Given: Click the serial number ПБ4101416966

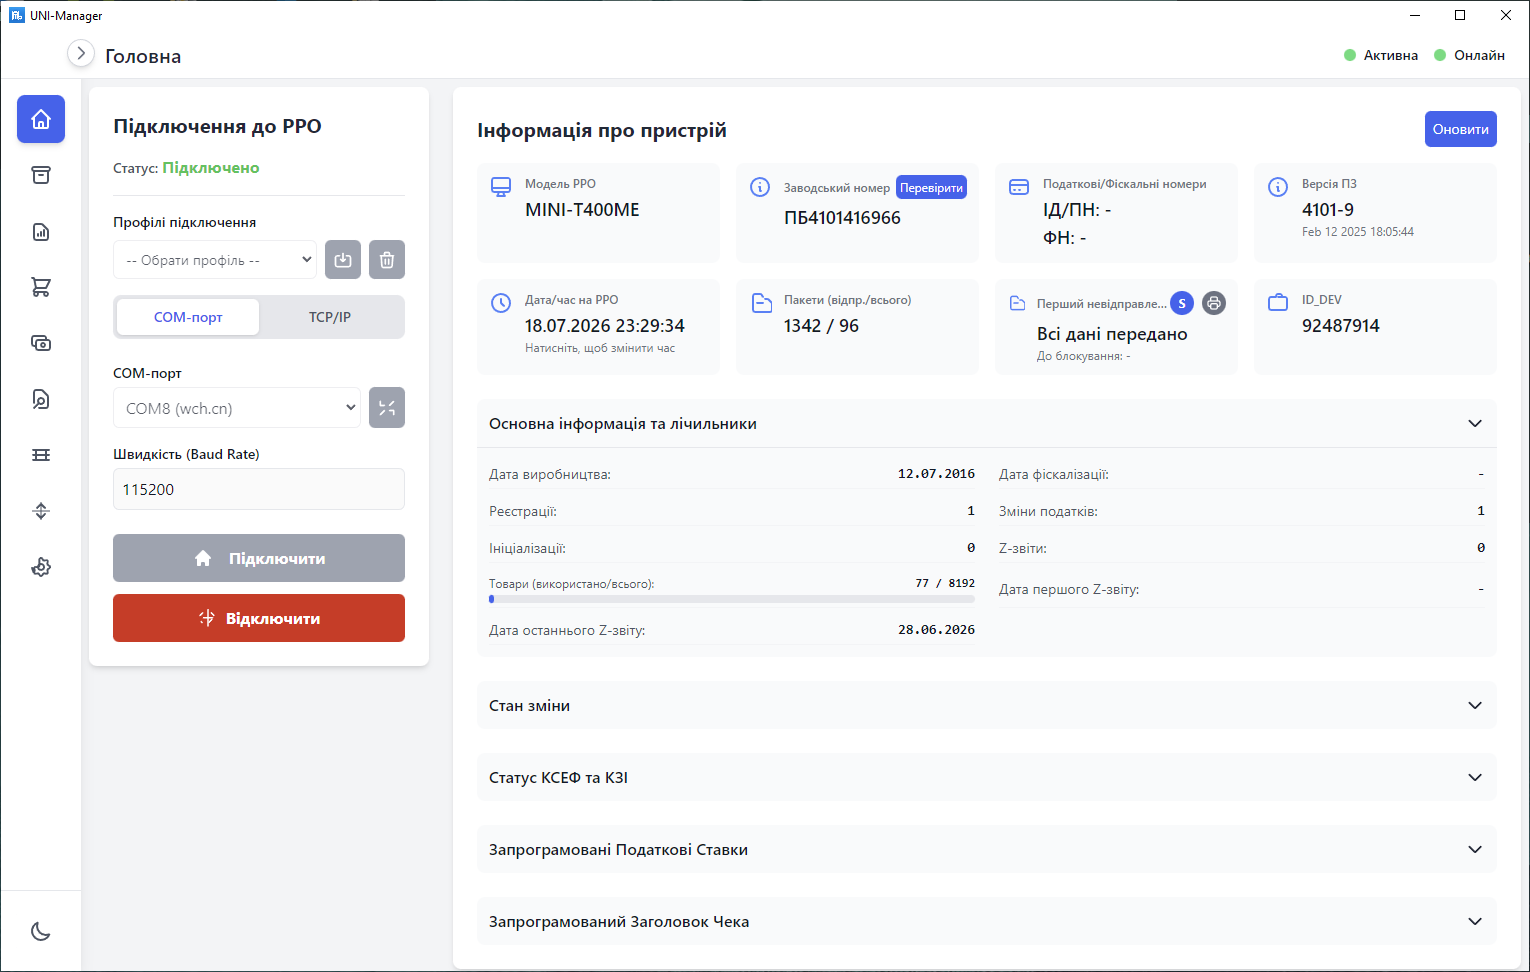Looking at the screenshot, I should pos(842,218).
